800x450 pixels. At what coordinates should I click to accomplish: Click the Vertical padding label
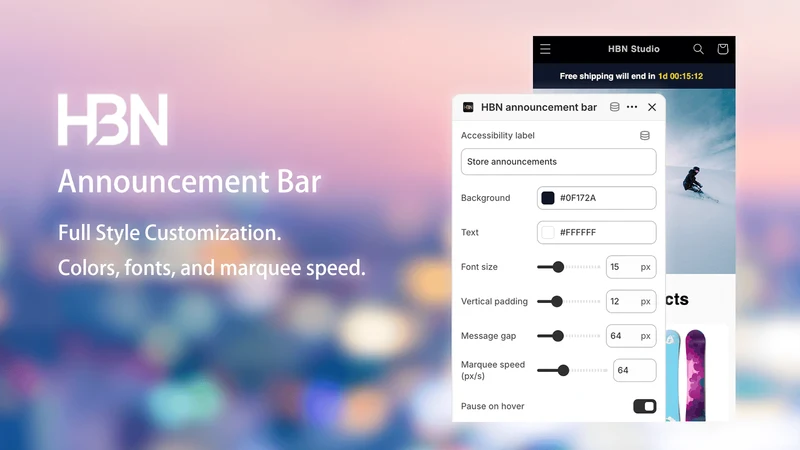pos(494,301)
